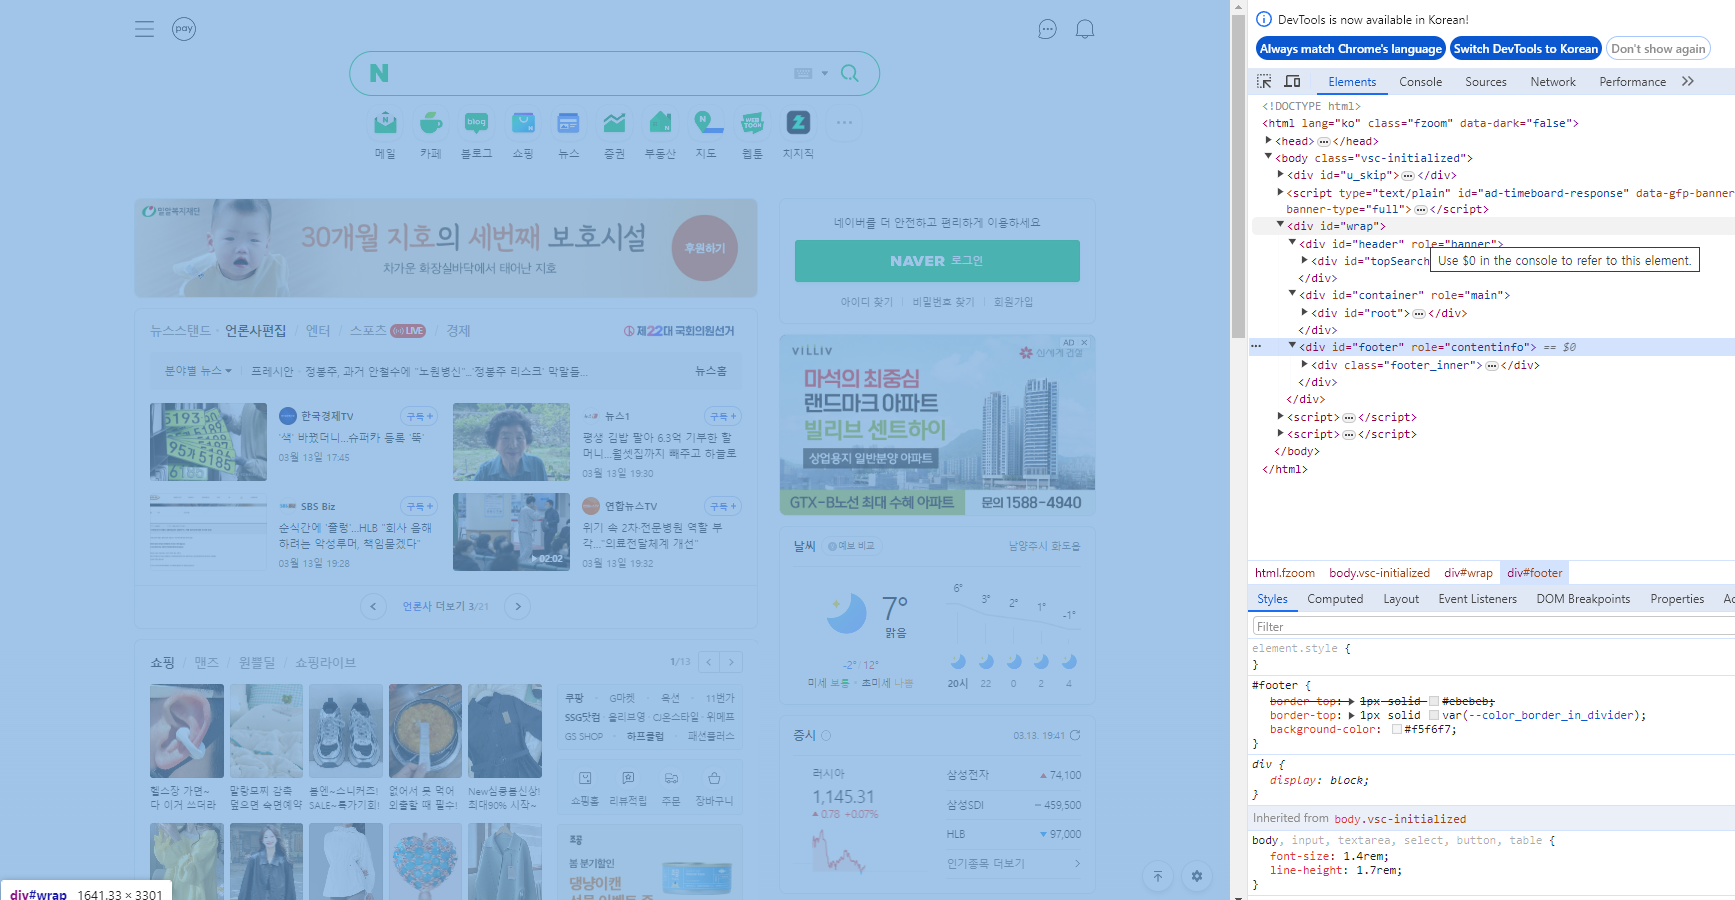
Task: Focus the Styles Filter input field
Action: click(1493, 626)
